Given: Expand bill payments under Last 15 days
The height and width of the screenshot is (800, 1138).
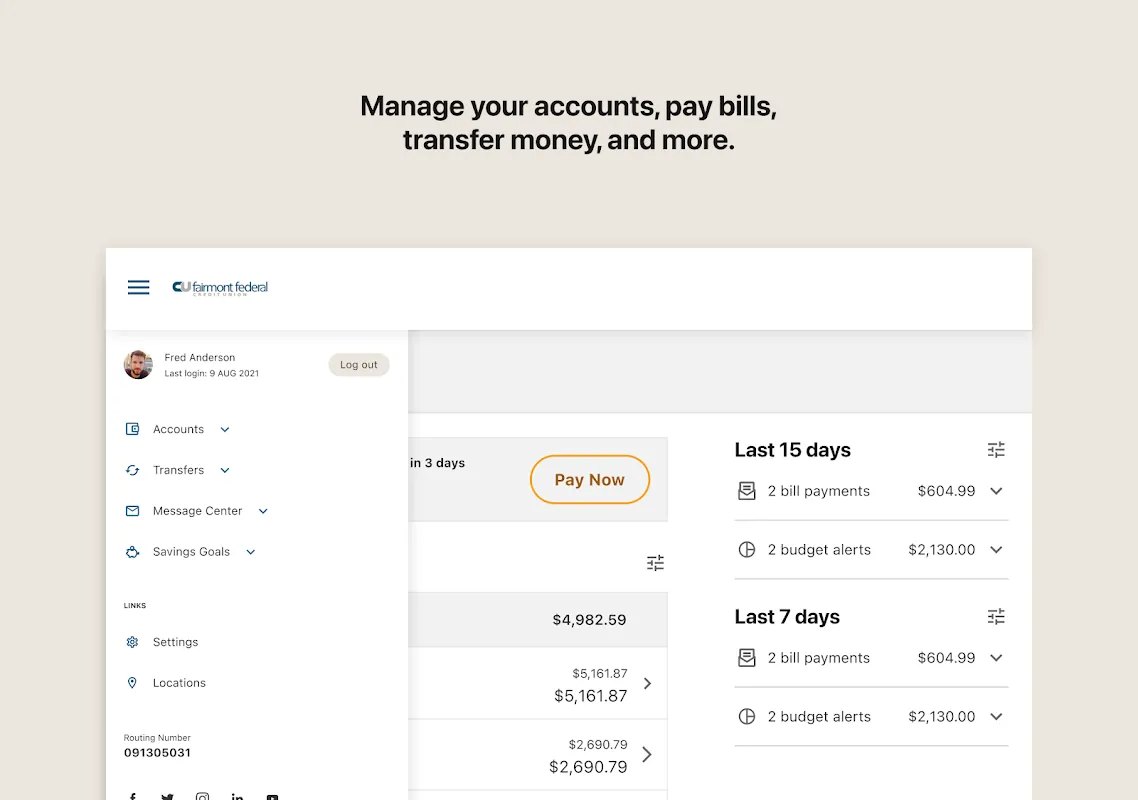Looking at the screenshot, I should coord(996,491).
